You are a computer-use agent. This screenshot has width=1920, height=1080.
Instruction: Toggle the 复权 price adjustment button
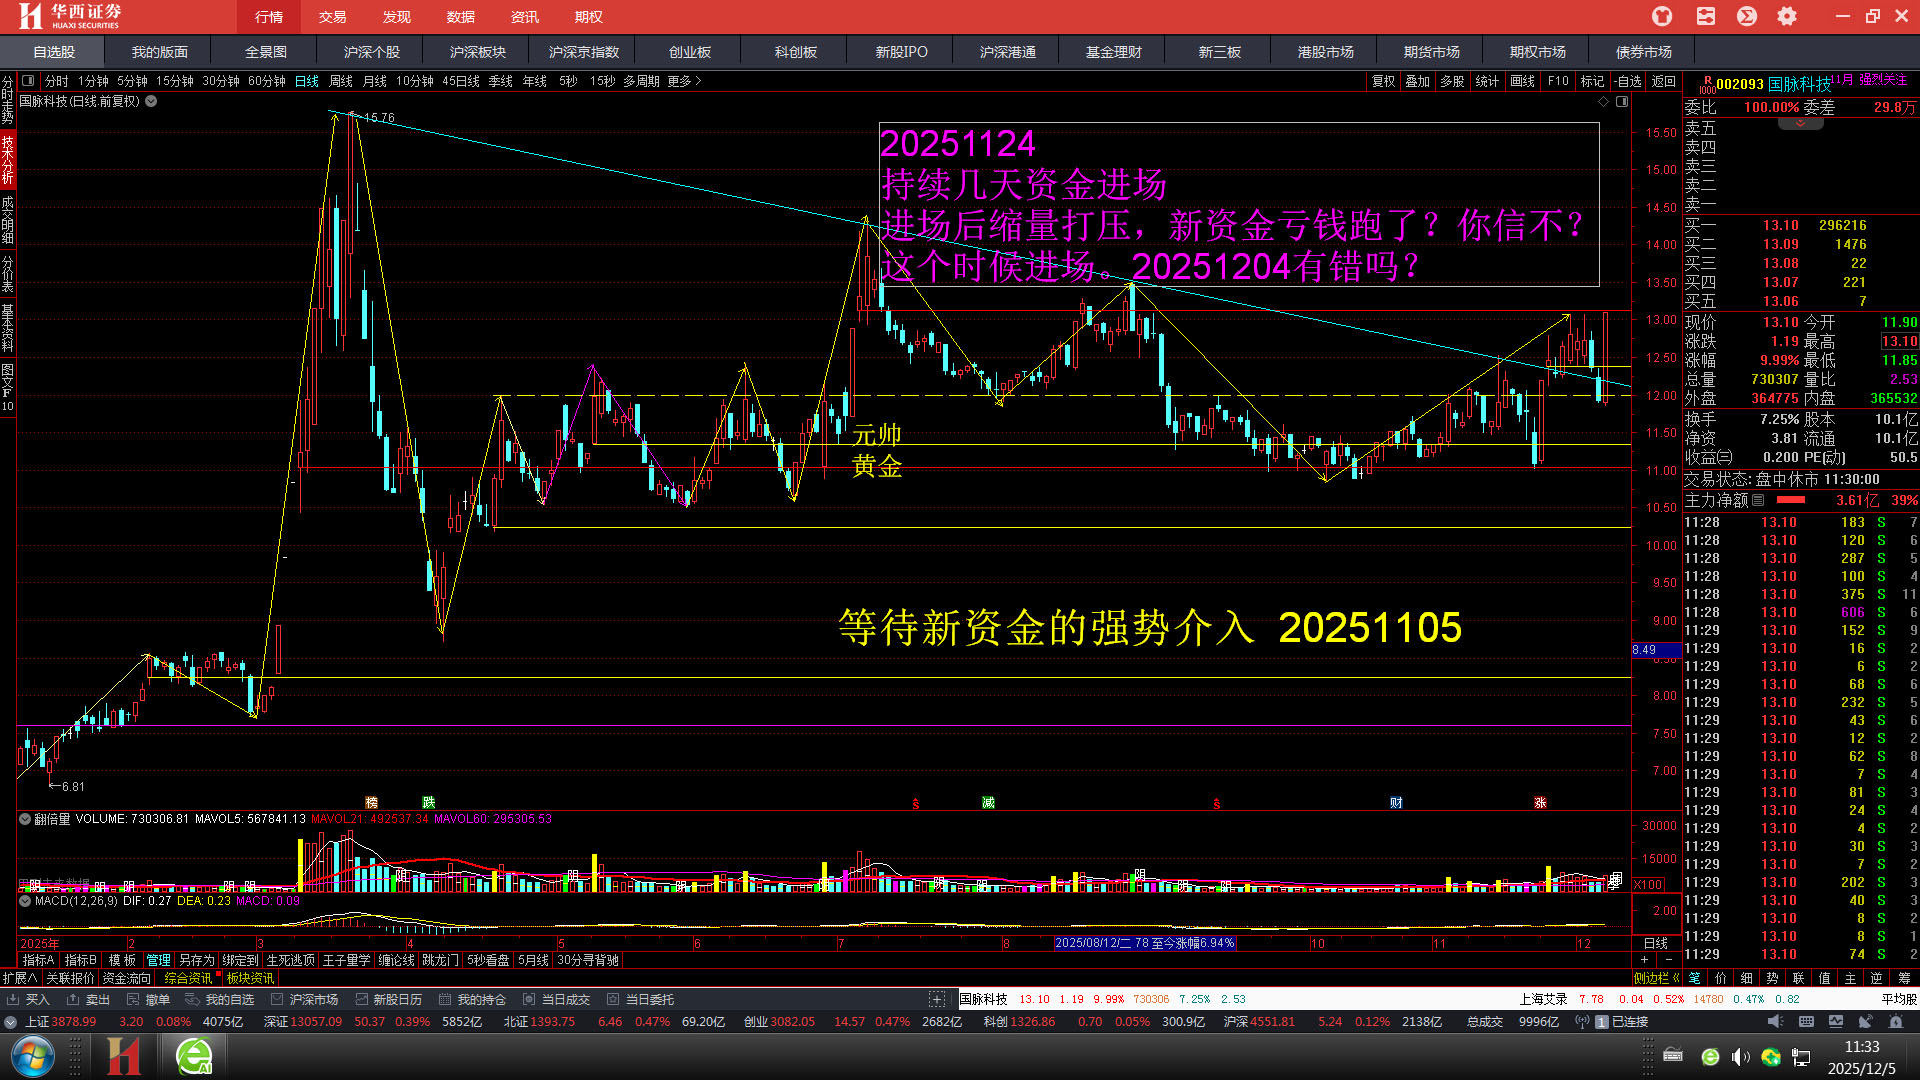point(1383,81)
